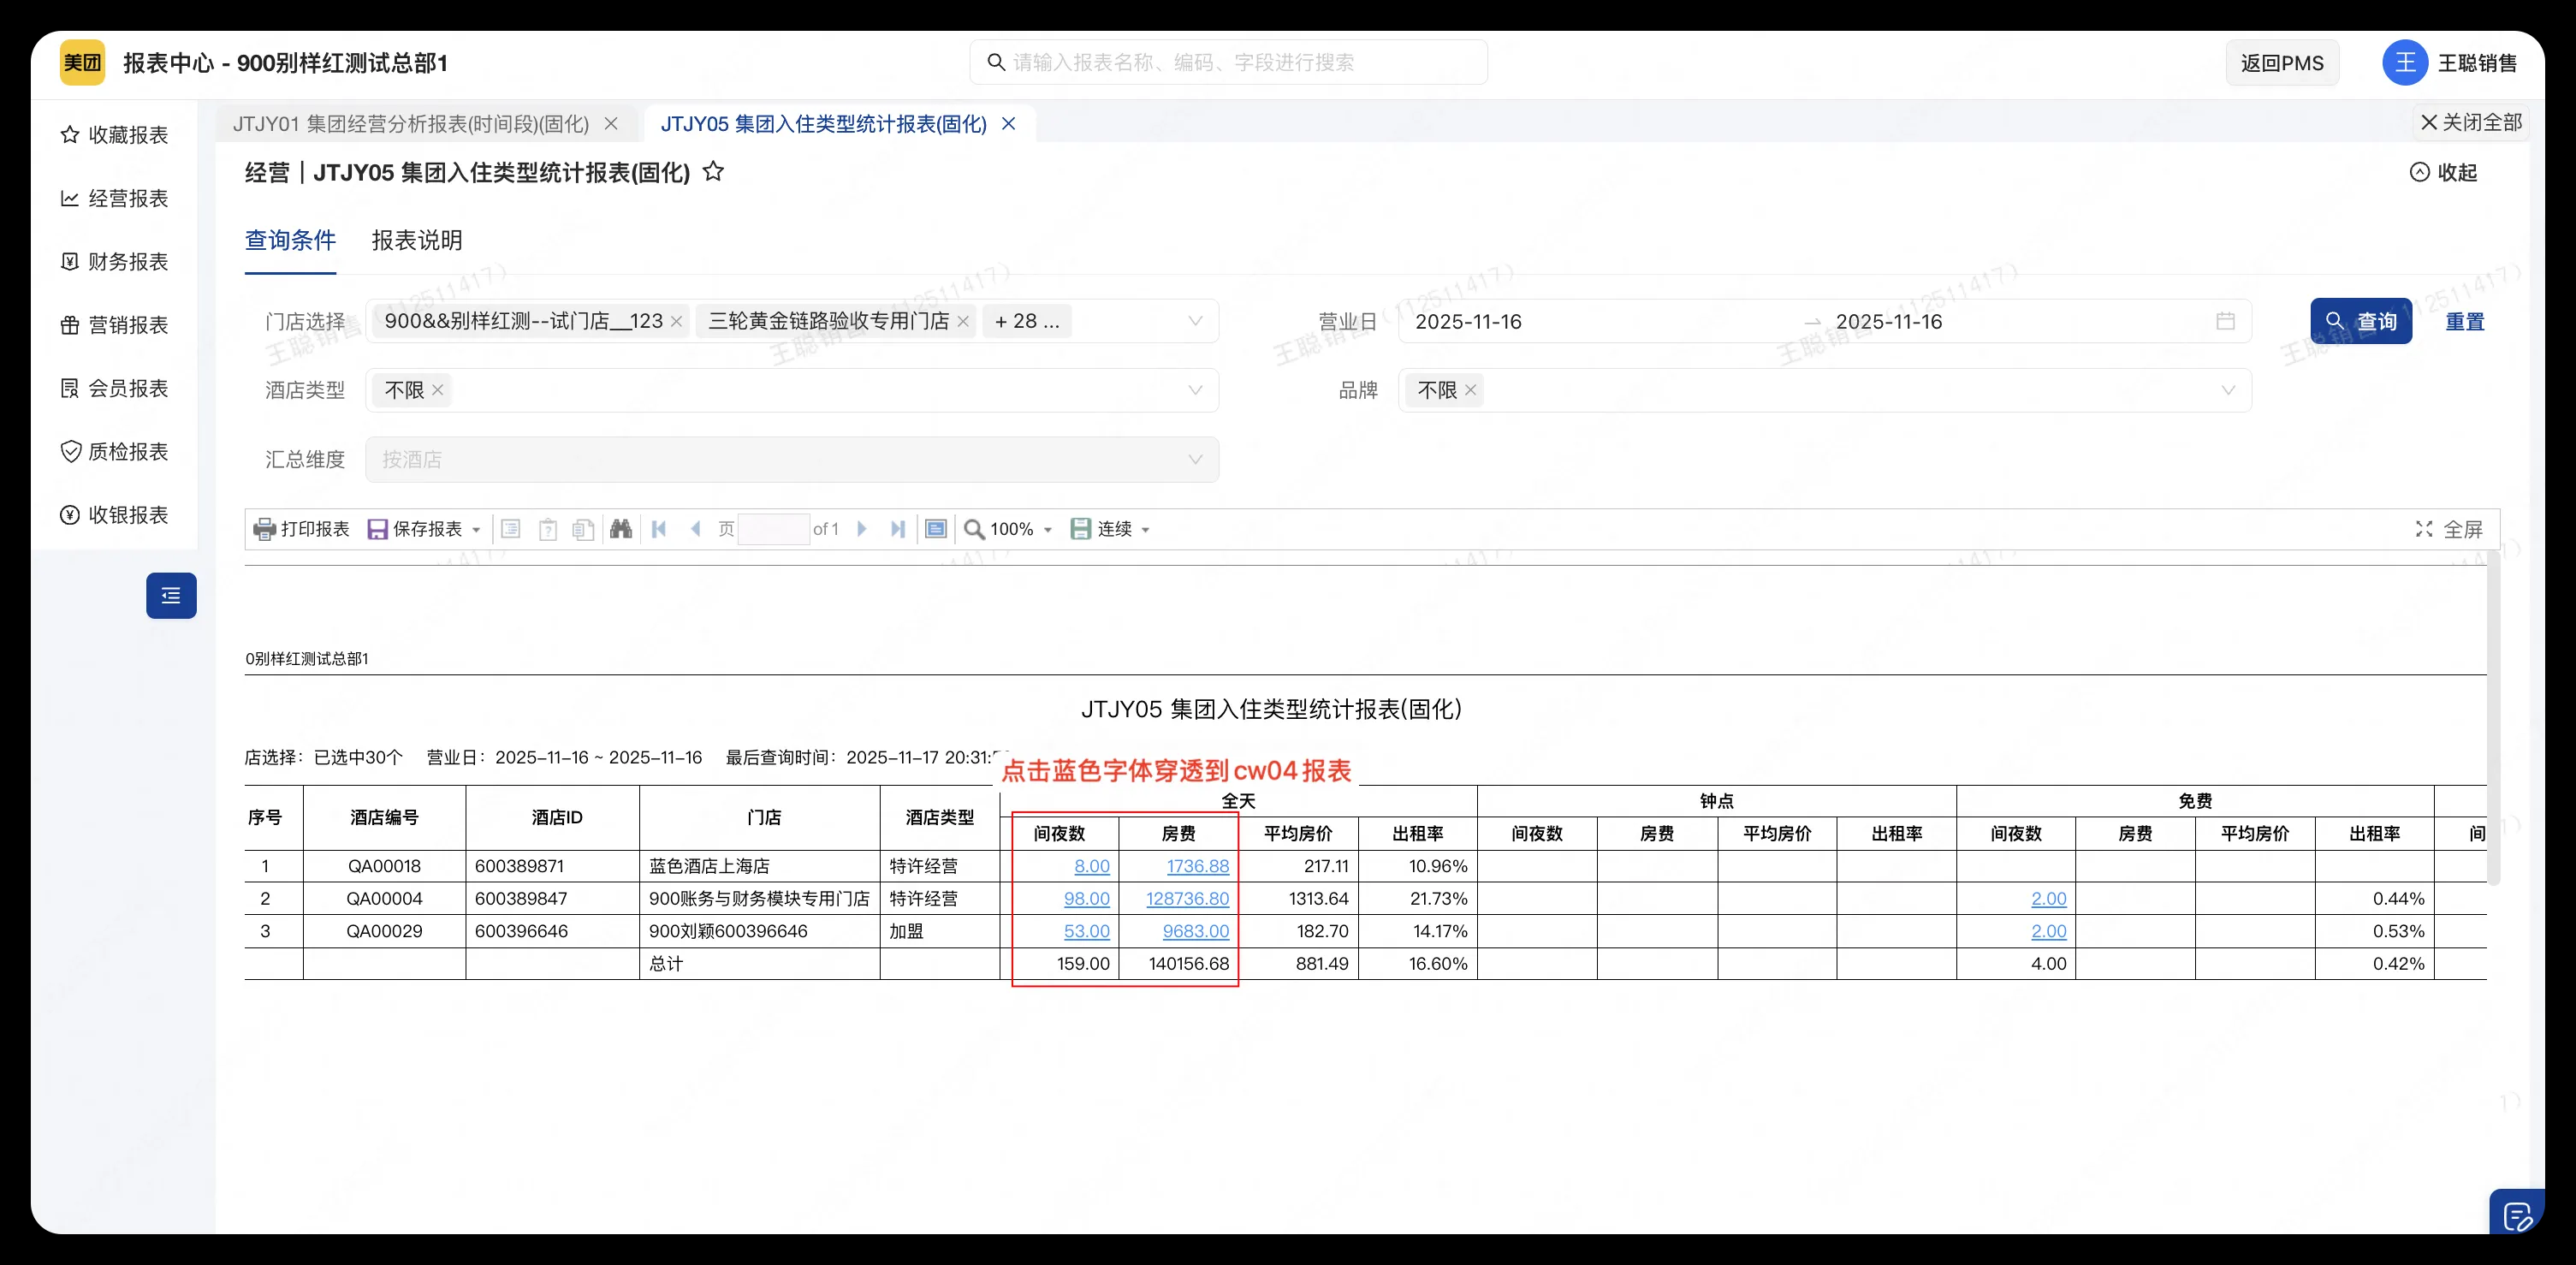Click the 查询 button
The height and width of the screenshot is (1265, 2576).
pos(2360,321)
